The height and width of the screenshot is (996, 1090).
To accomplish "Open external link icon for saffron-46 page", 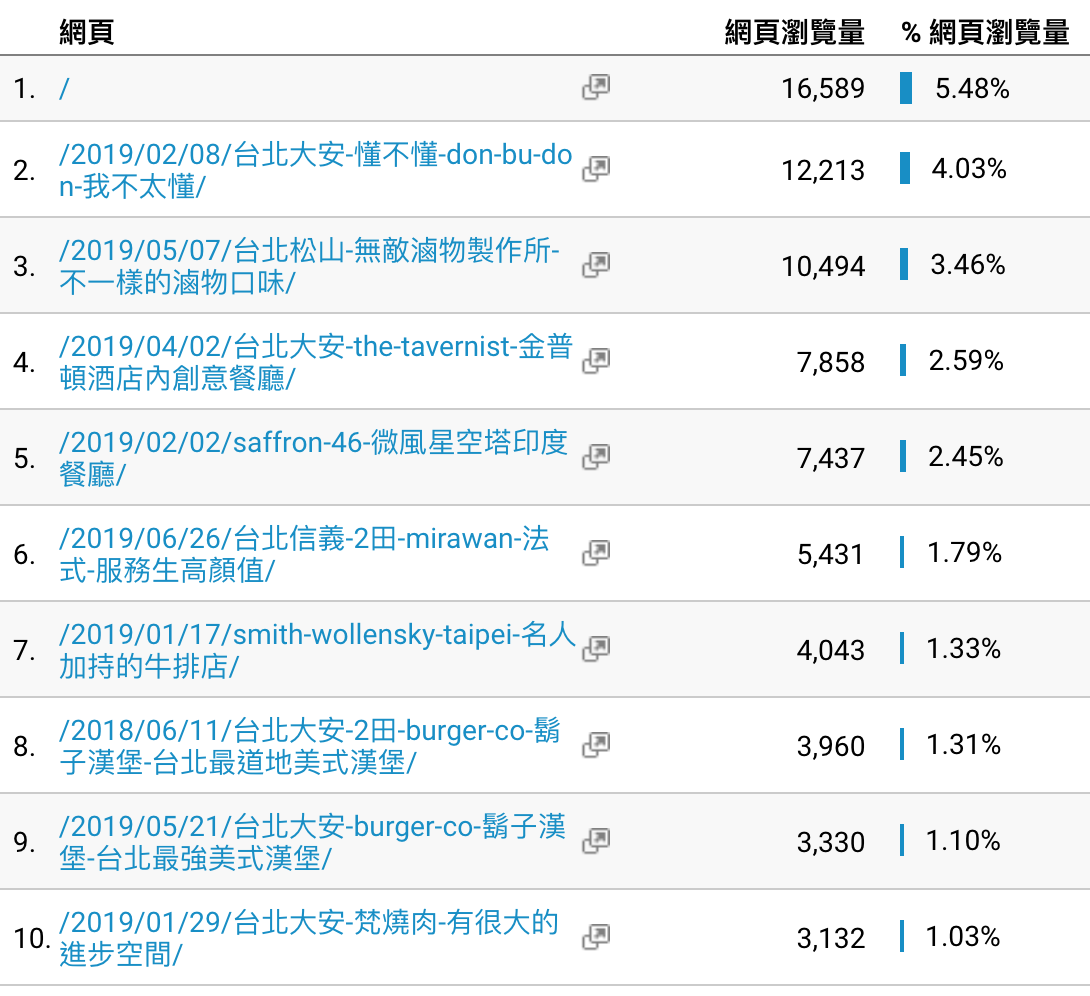I will pos(596,457).
